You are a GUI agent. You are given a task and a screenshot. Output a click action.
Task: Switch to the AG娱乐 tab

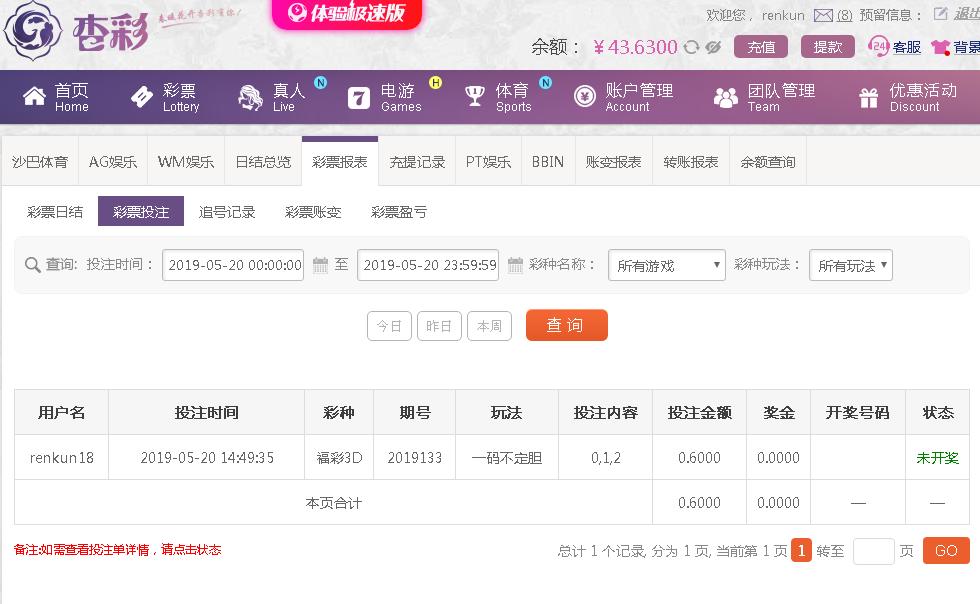[112, 162]
